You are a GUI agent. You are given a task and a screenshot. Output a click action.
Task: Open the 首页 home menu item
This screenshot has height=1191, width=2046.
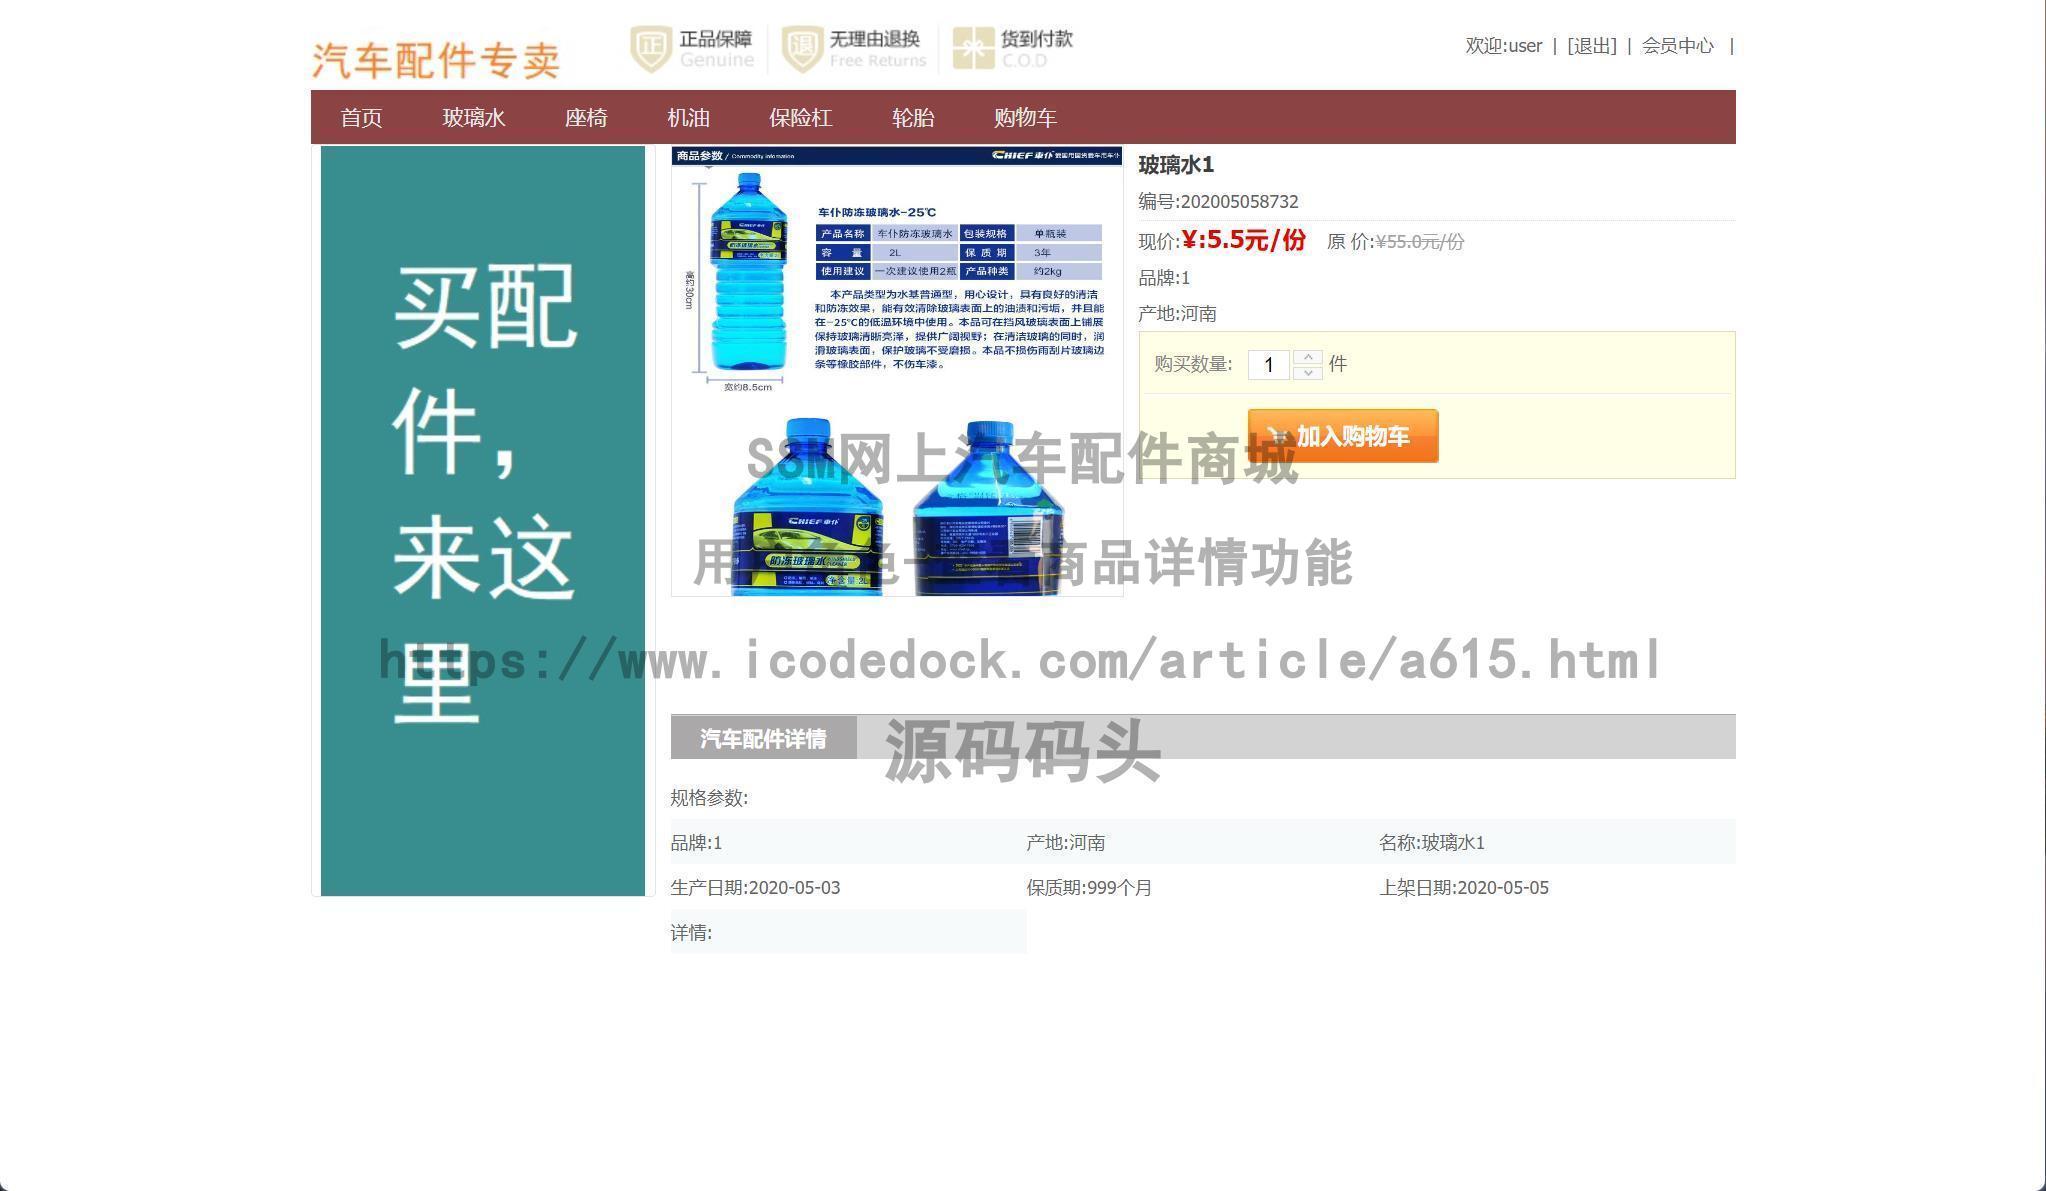[362, 117]
